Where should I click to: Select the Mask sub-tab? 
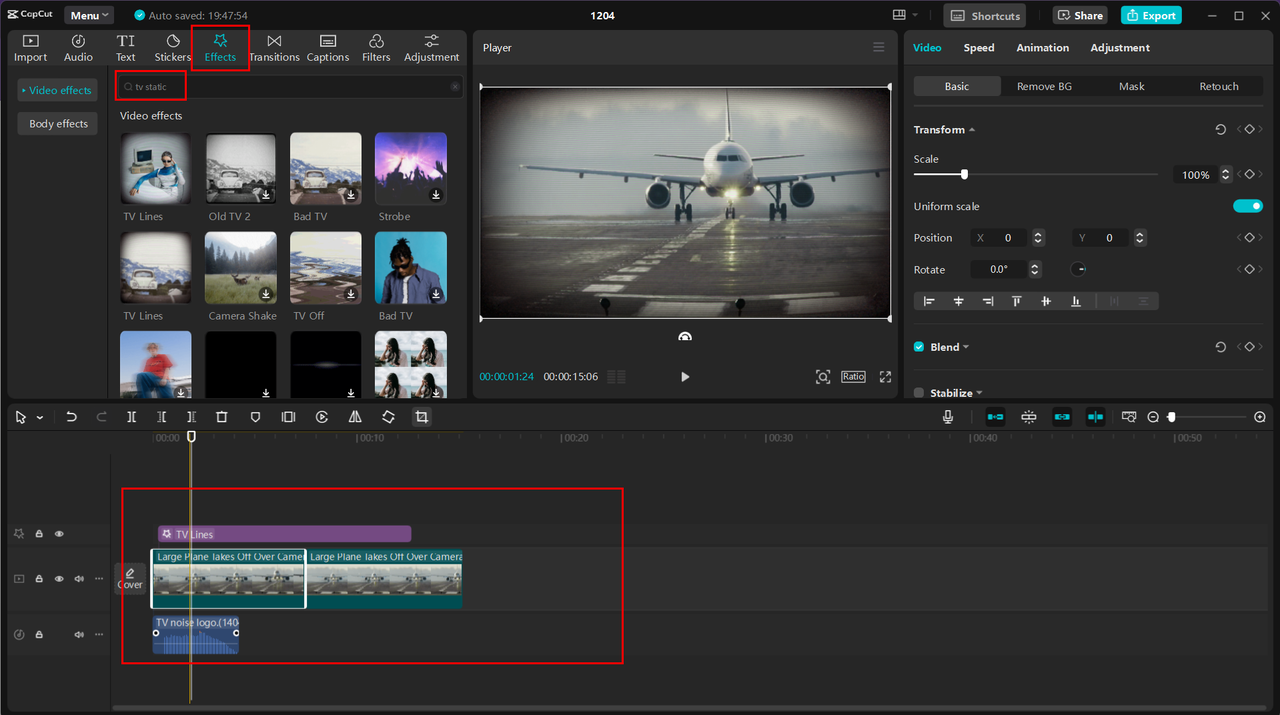point(1132,87)
